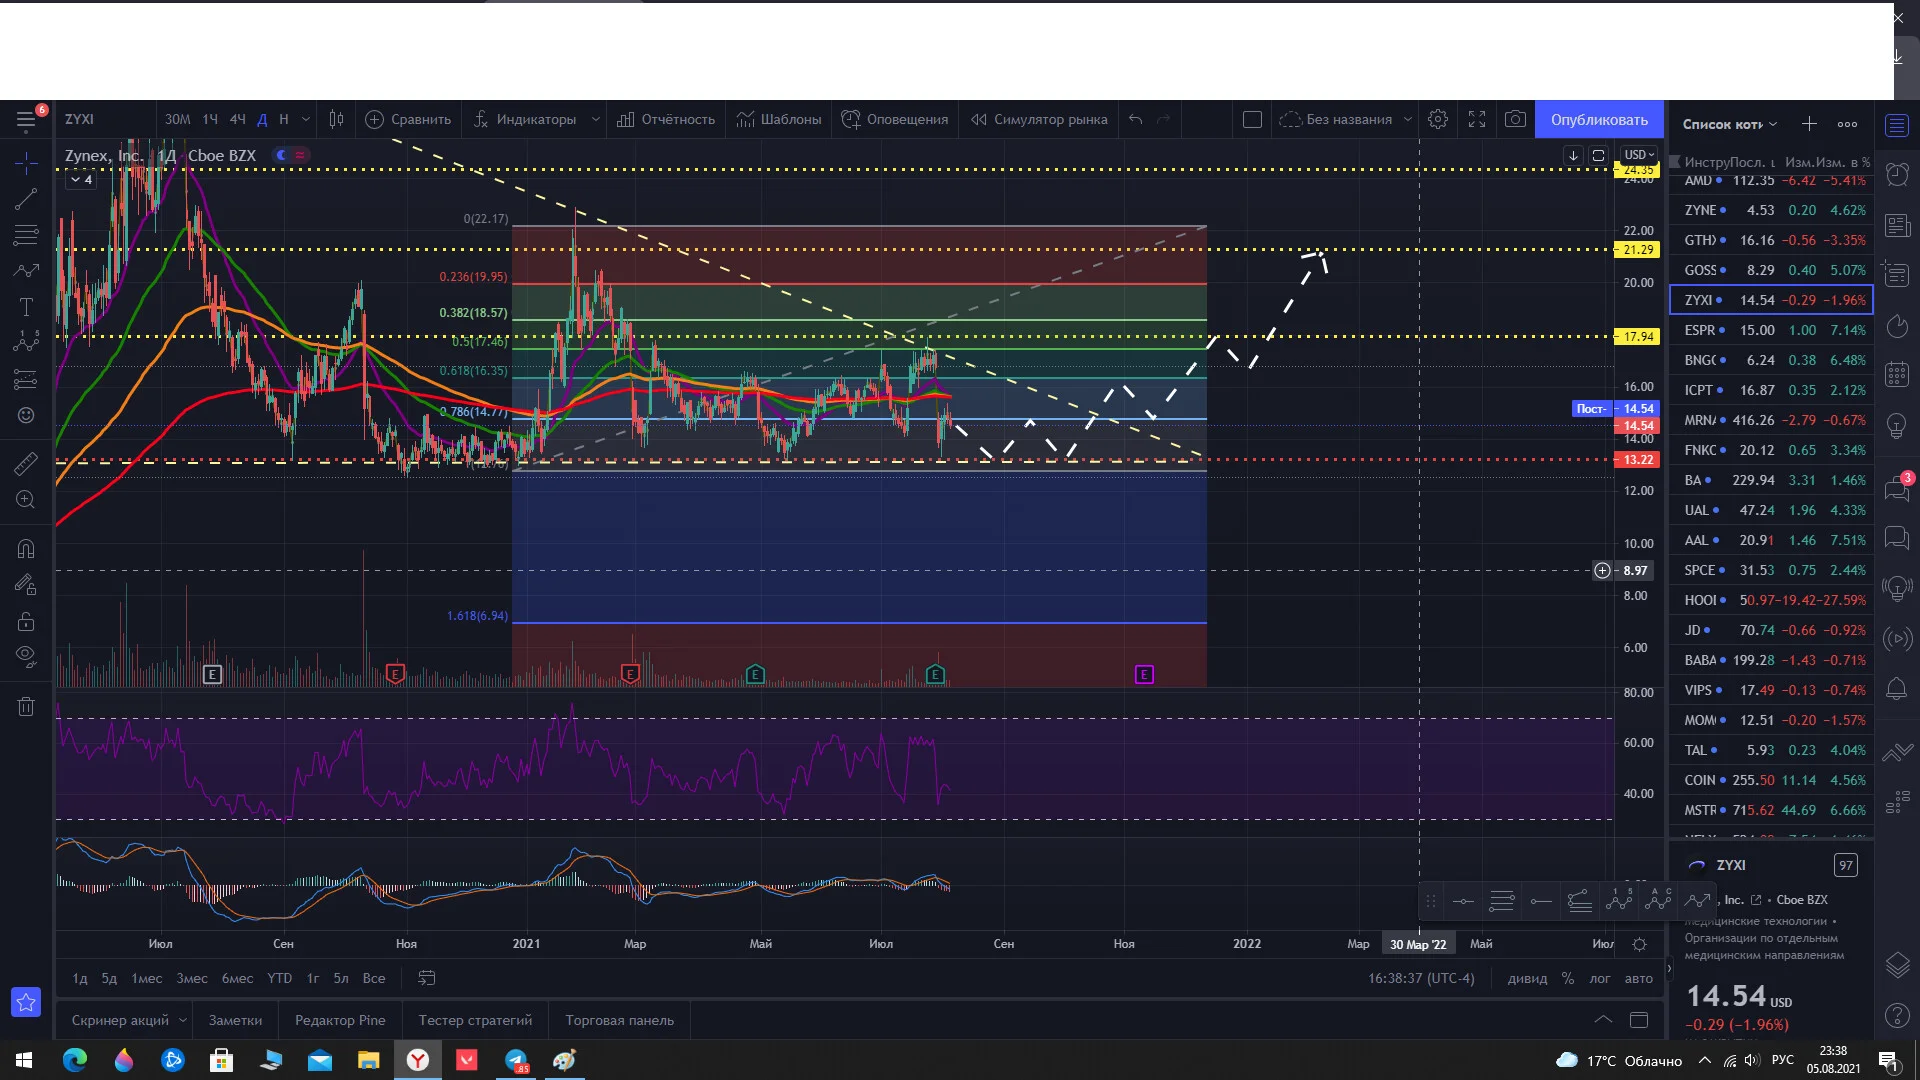Collapse the indicator legend showing 4

coord(82,180)
